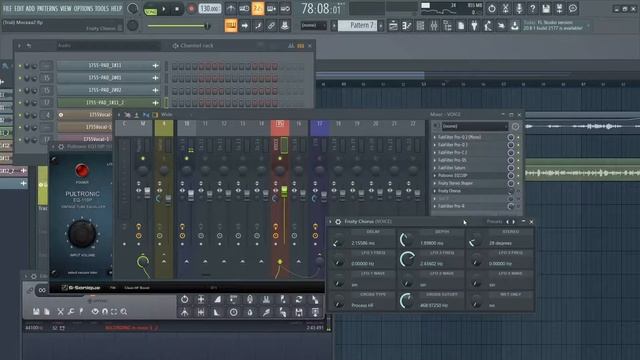Click the chat bubble news icon
Screen dimensions: 640x360
573,9
